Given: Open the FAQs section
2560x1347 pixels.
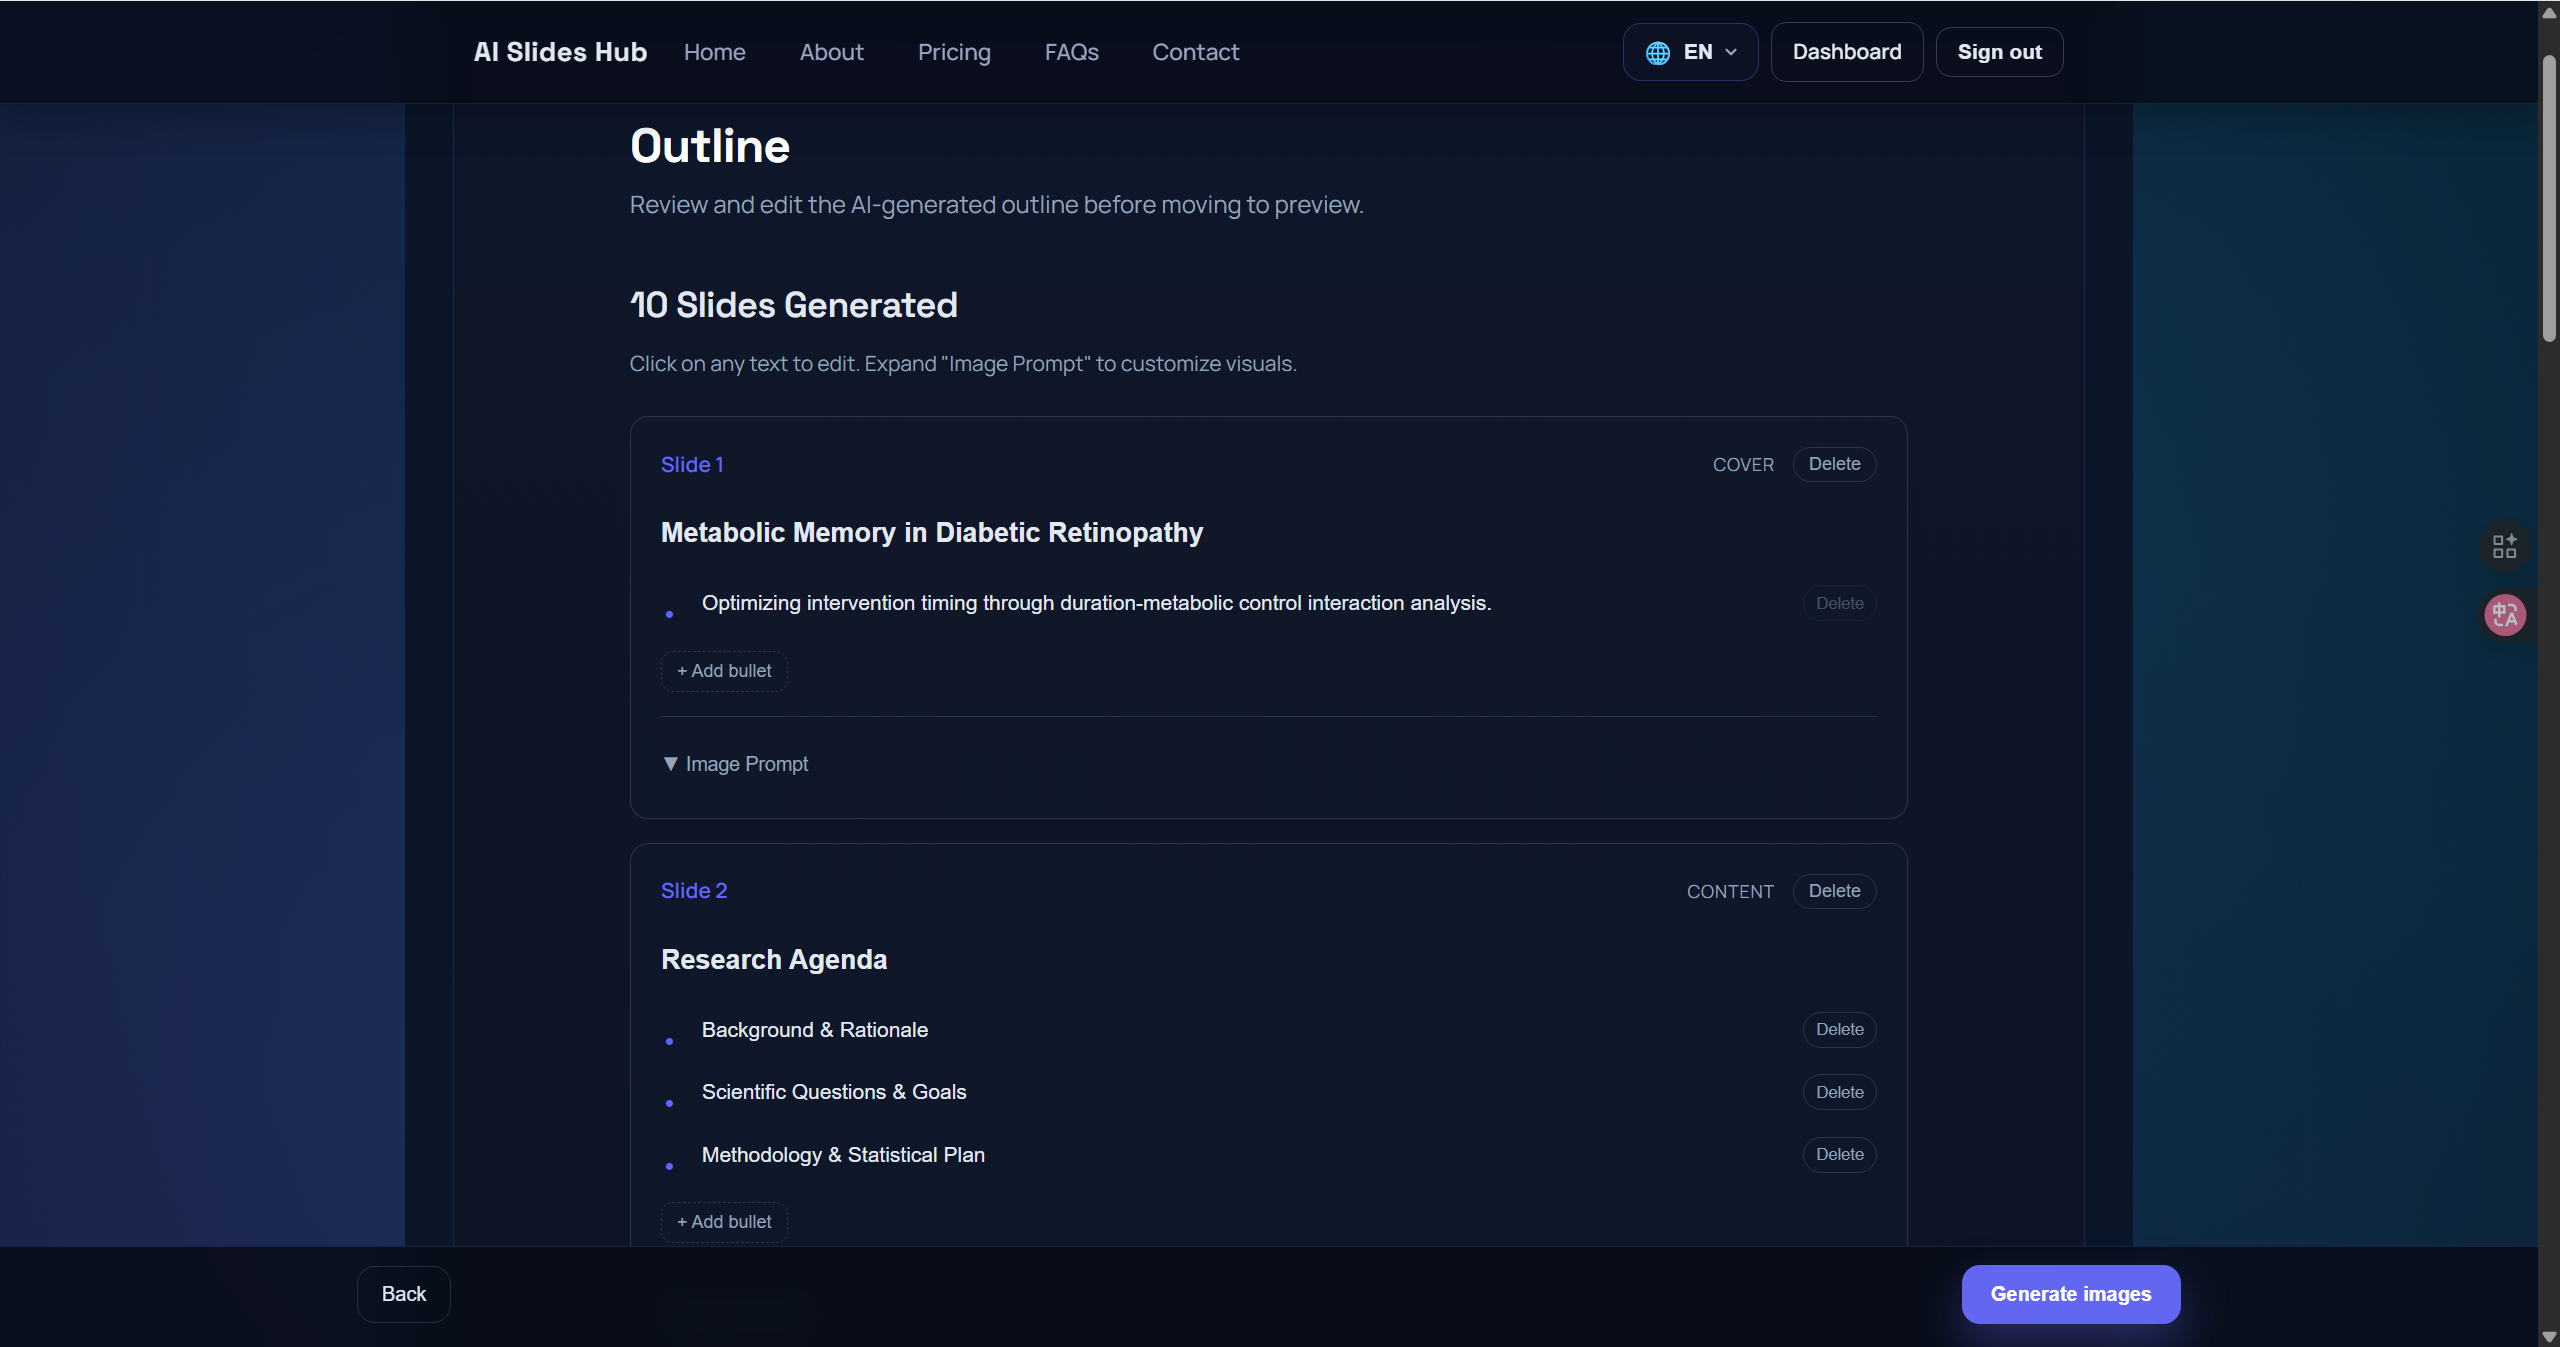Looking at the screenshot, I should point(1071,51).
